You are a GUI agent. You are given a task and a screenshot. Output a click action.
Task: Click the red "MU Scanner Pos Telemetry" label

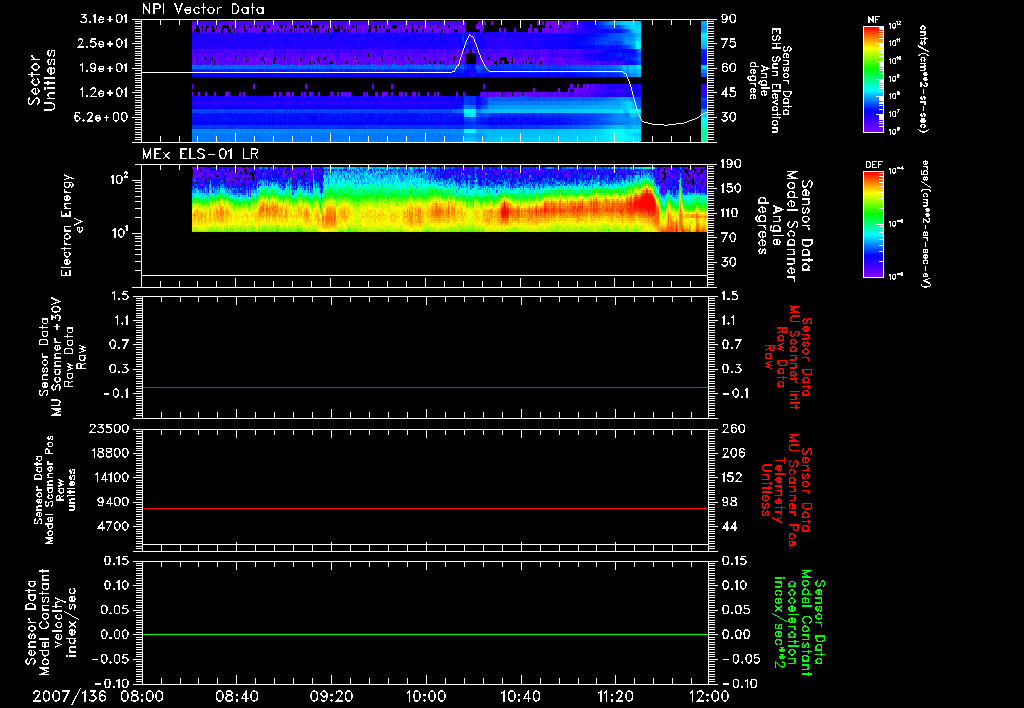786,490
